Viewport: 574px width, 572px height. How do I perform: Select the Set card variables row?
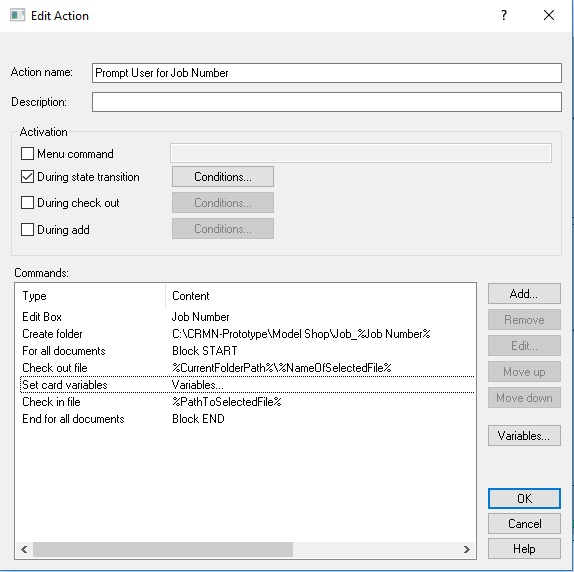247,385
